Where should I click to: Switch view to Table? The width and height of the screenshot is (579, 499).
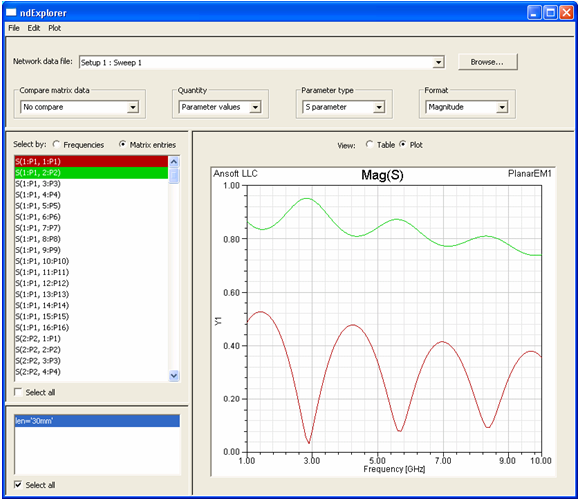pyautogui.click(x=369, y=144)
